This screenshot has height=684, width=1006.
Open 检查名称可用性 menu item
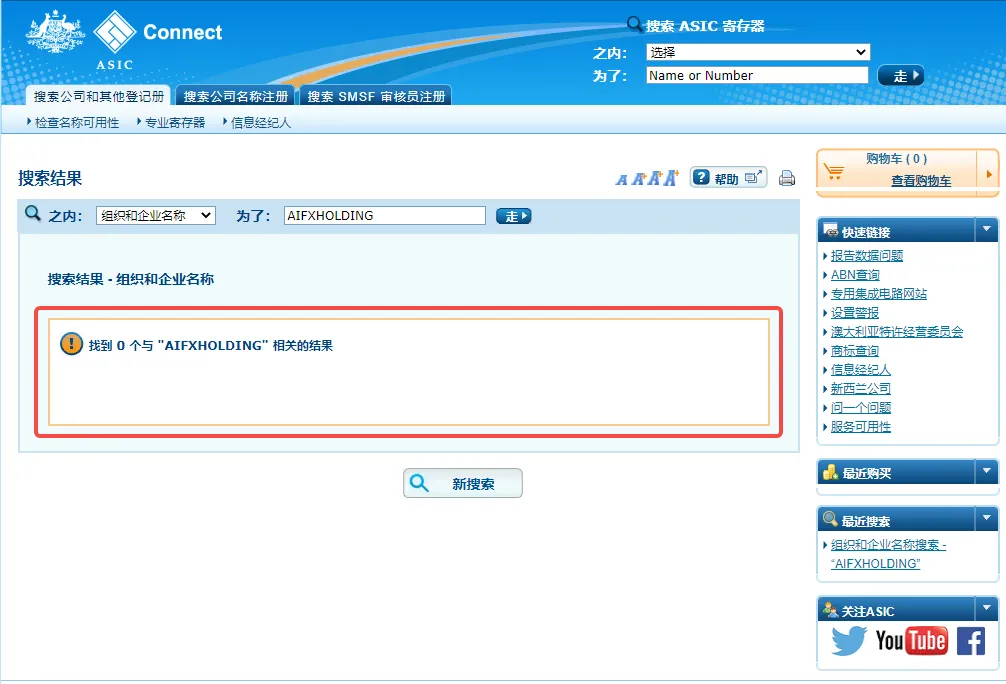point(77,123)
